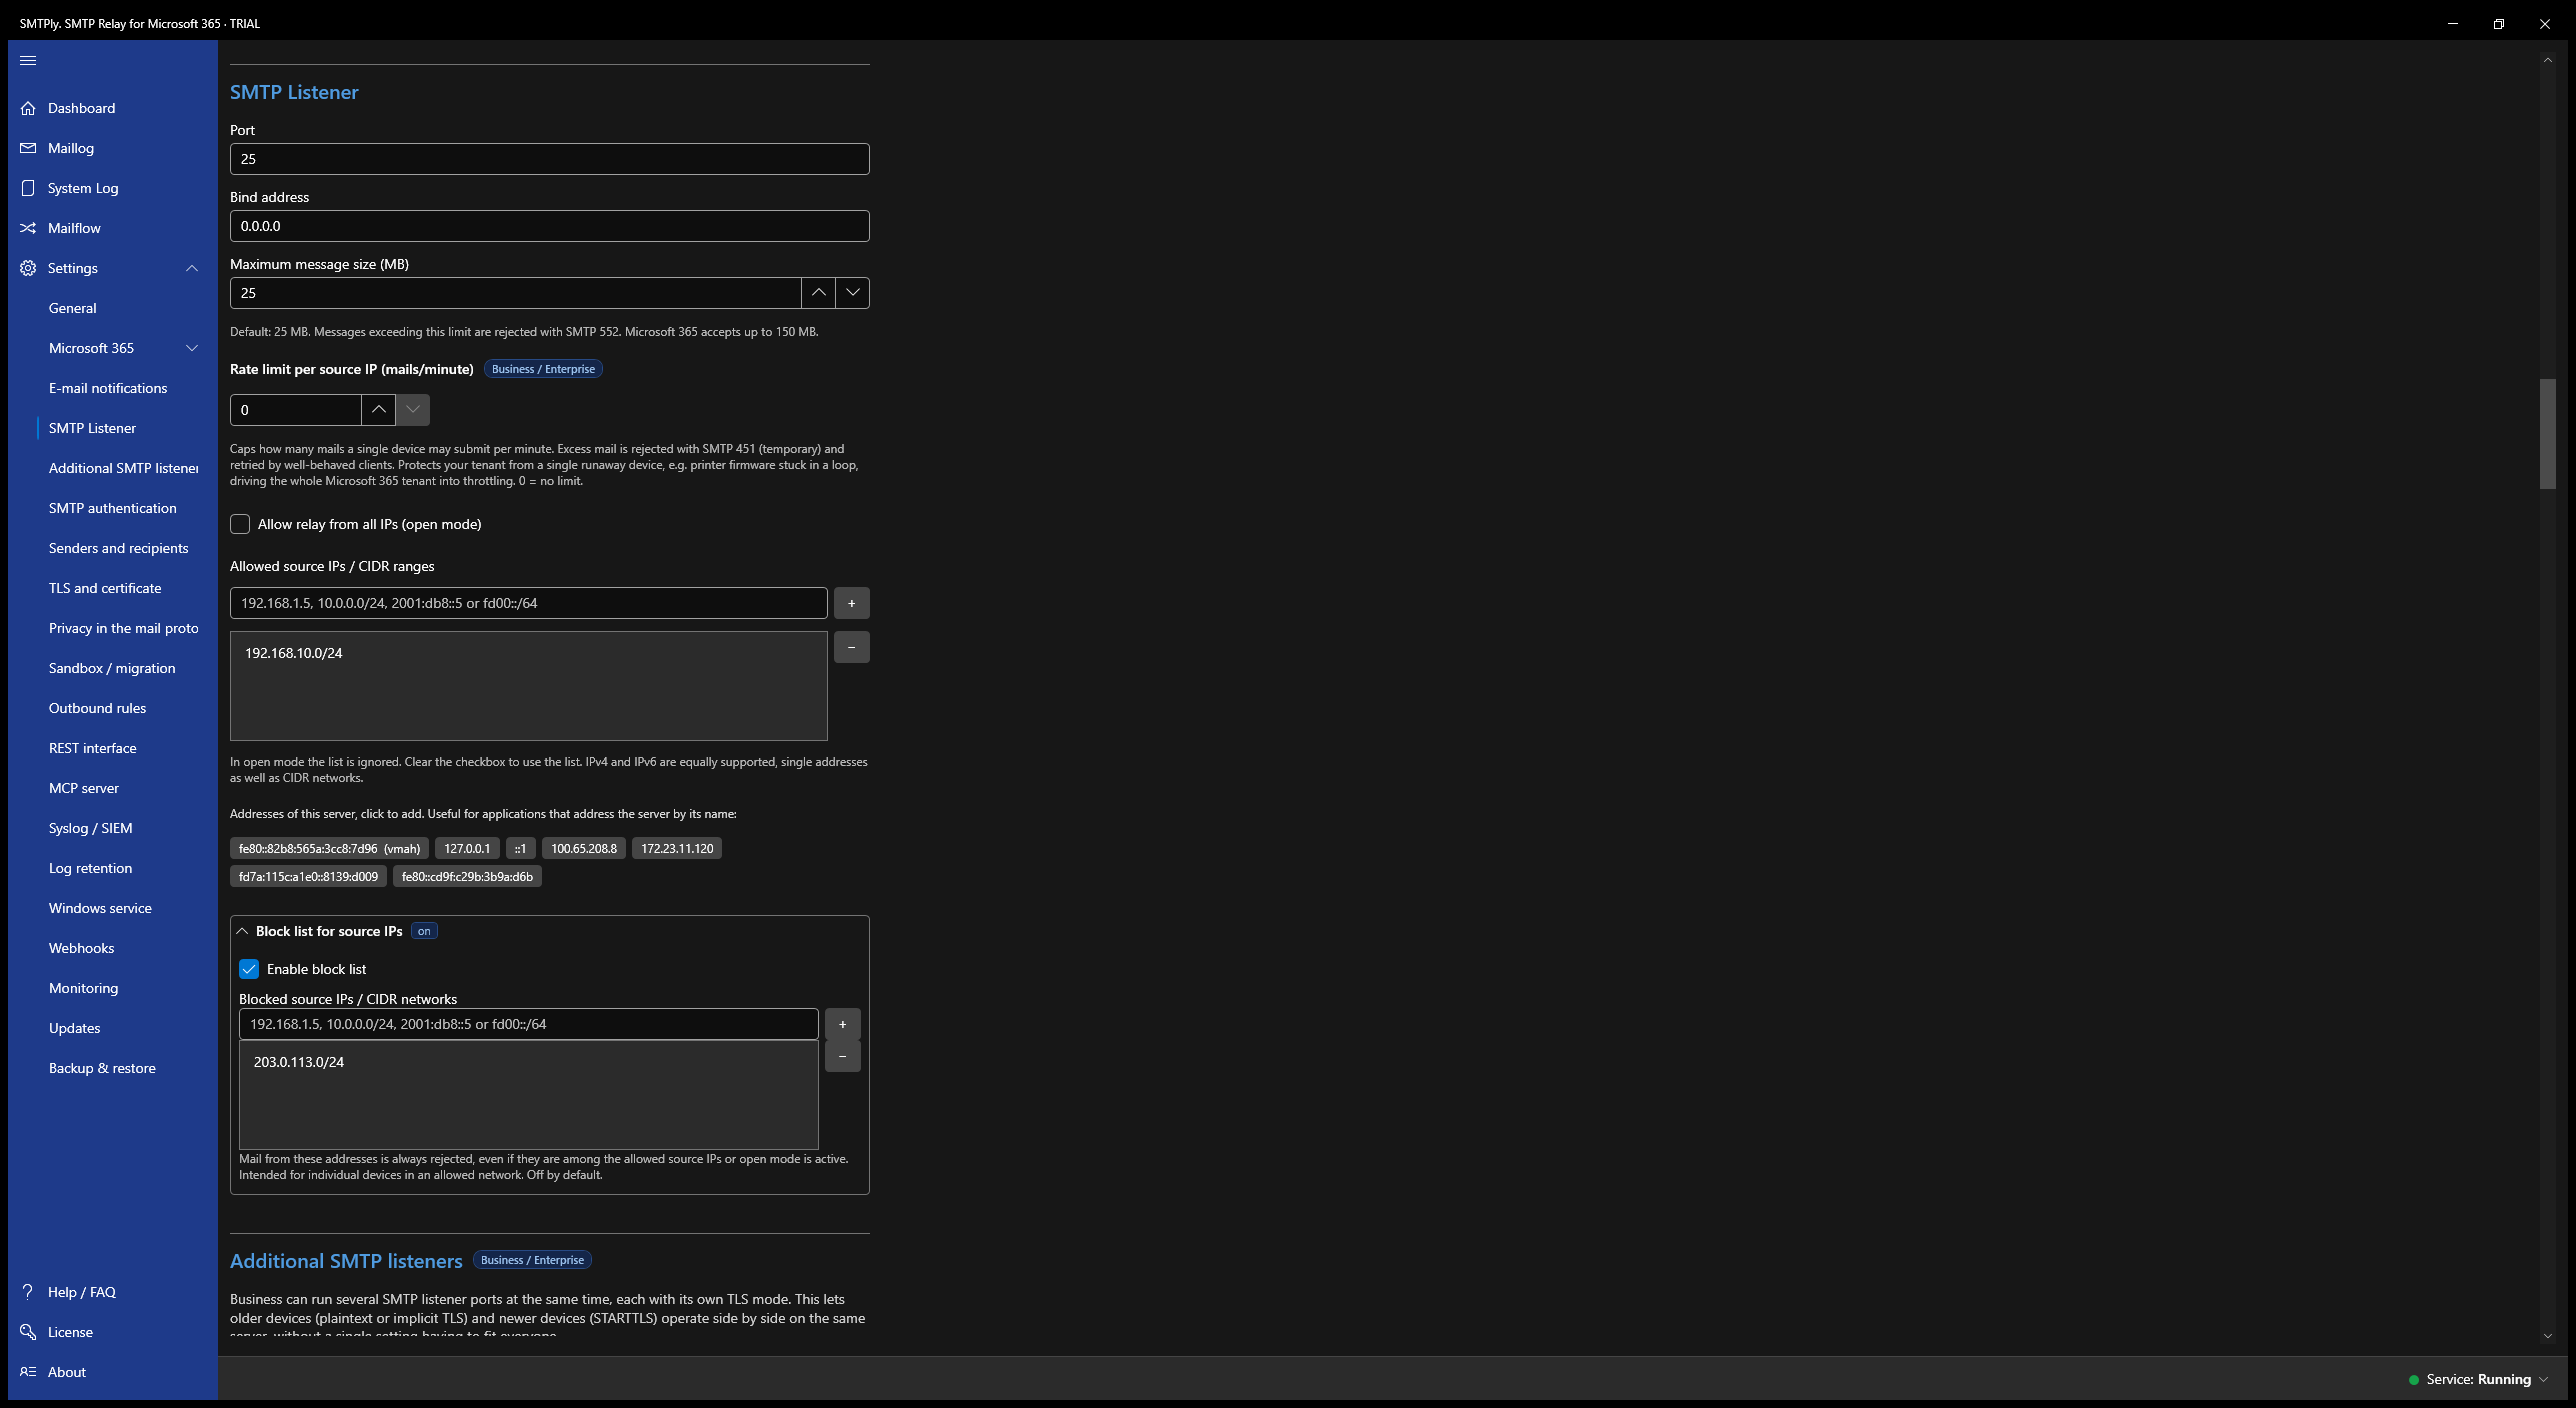The image size is (2576, 1408).
Task: Click the vertical scrollbar thumb
Action: 2547,434
